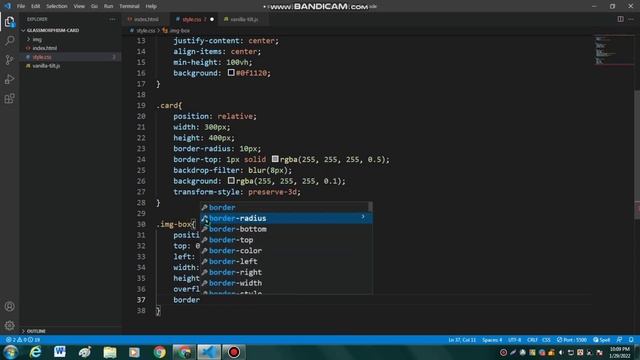
Task: Open the Explorer view in activity bar
Action: [x=9, y=21]
